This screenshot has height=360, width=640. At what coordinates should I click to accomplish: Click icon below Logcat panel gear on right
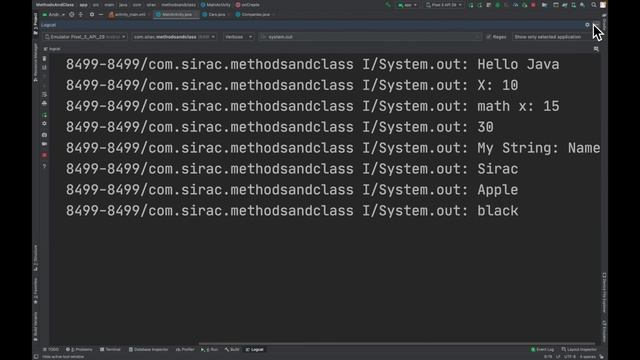(x=596, y=49)
